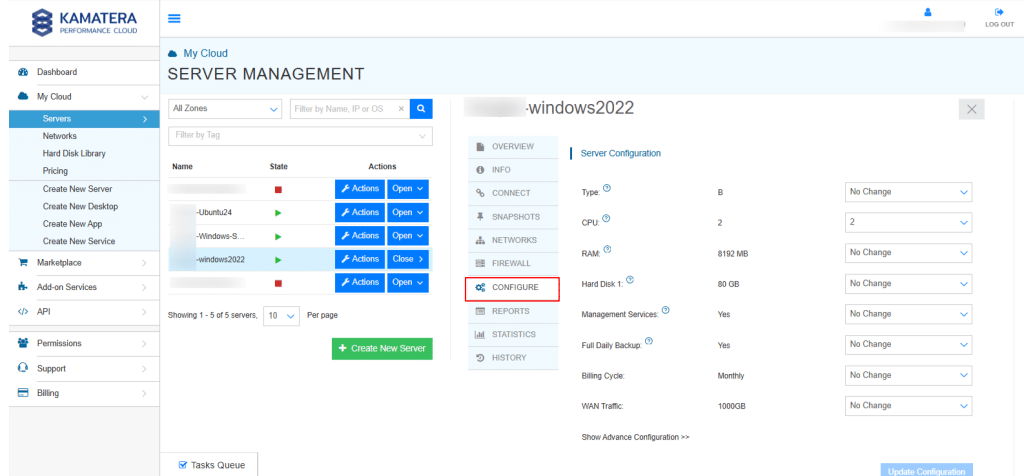Click the help icon next to CPU
This screenshot has height=476, width=1024.
click(606, 219)
